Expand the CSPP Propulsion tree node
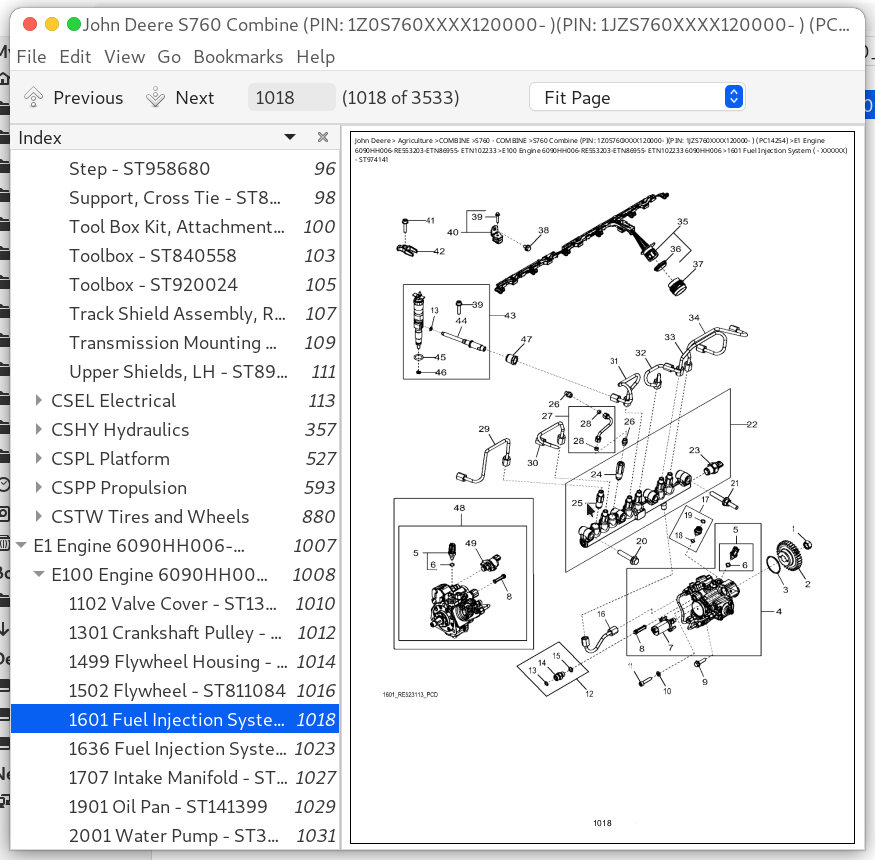The height and width of the screenshot is (860, 875). [x=39, y=487]
